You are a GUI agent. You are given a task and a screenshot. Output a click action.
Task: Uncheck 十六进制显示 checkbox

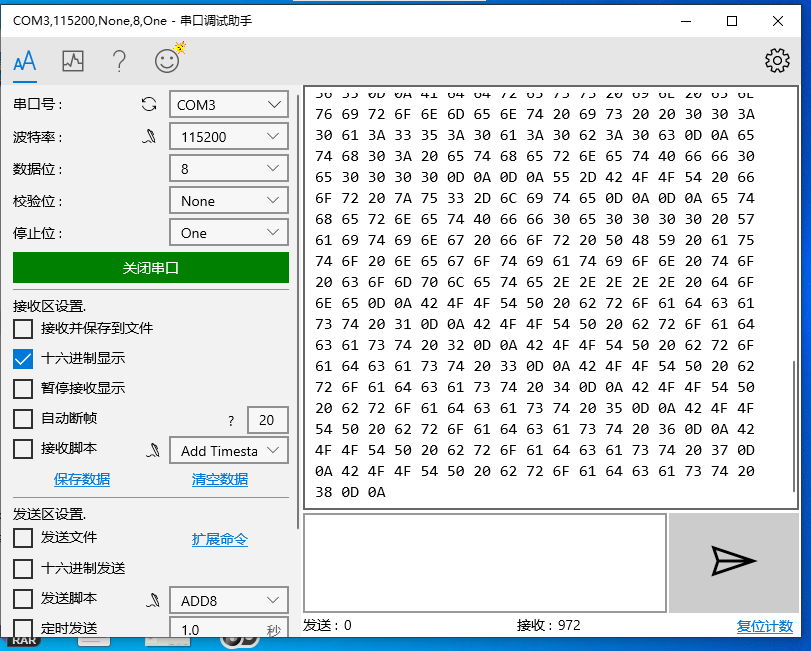23,358
